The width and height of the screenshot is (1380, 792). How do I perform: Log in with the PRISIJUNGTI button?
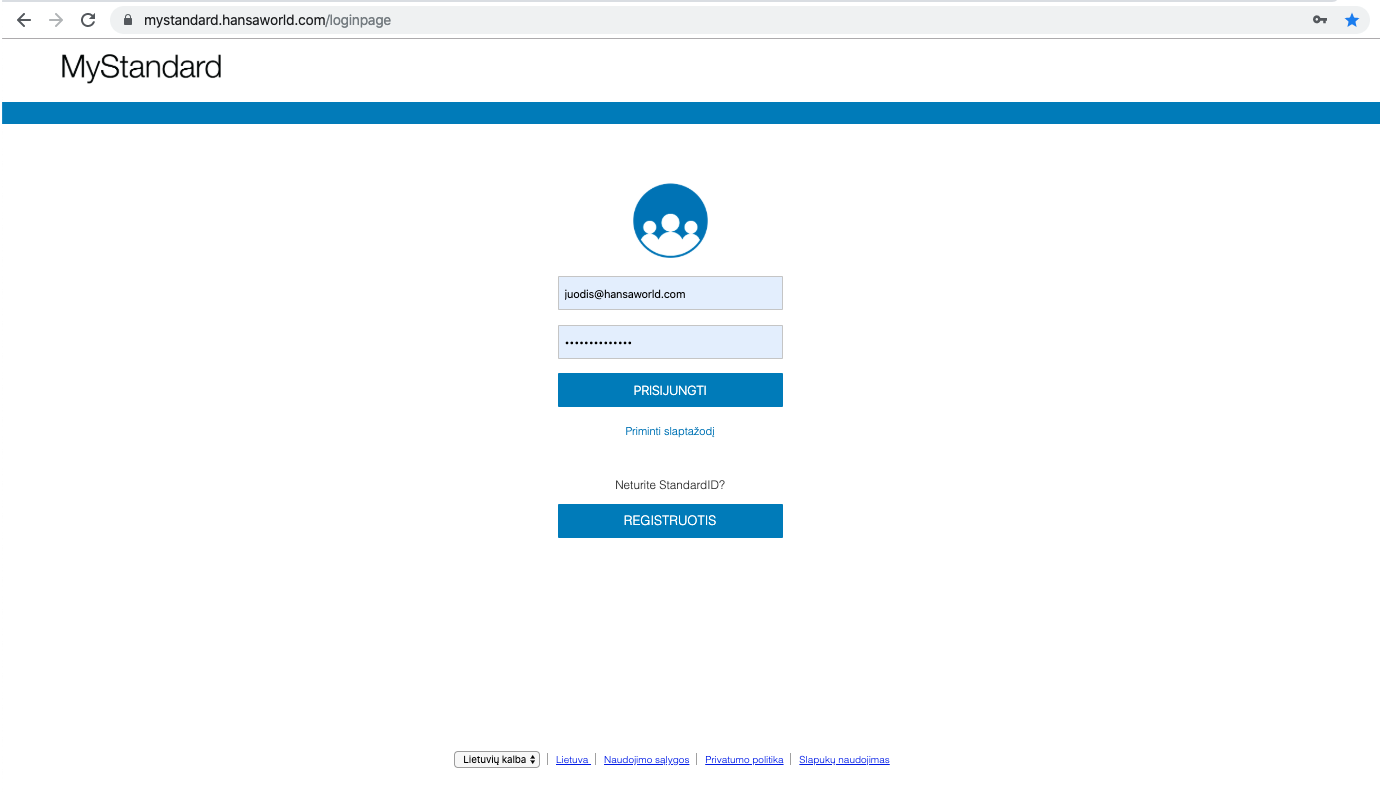[x=670, y=390]
